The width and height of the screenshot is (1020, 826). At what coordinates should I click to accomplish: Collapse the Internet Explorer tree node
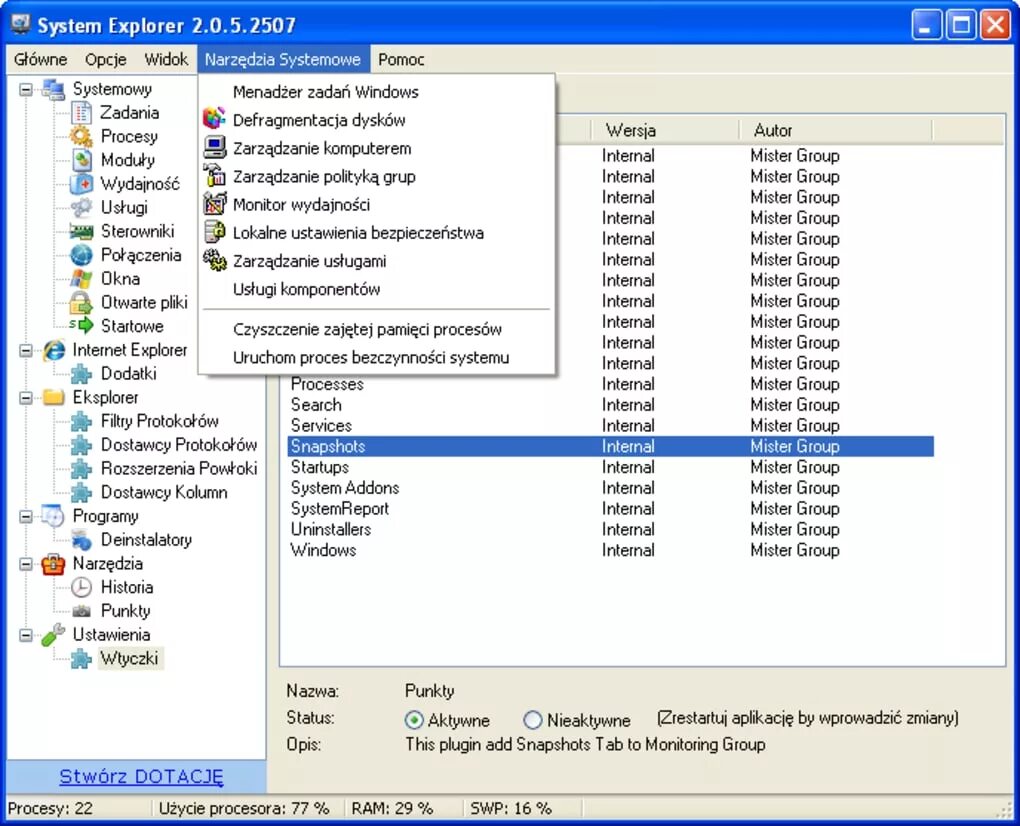coord(26,350)
